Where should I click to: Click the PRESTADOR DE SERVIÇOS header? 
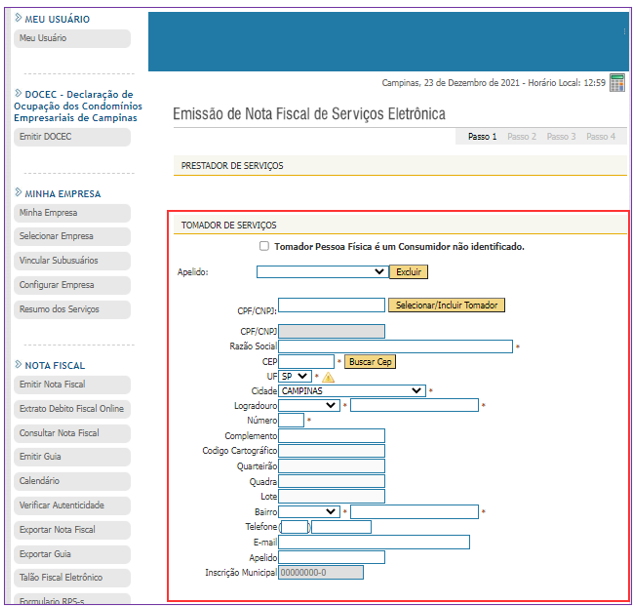pyautogui.click(x=232, y=166)
